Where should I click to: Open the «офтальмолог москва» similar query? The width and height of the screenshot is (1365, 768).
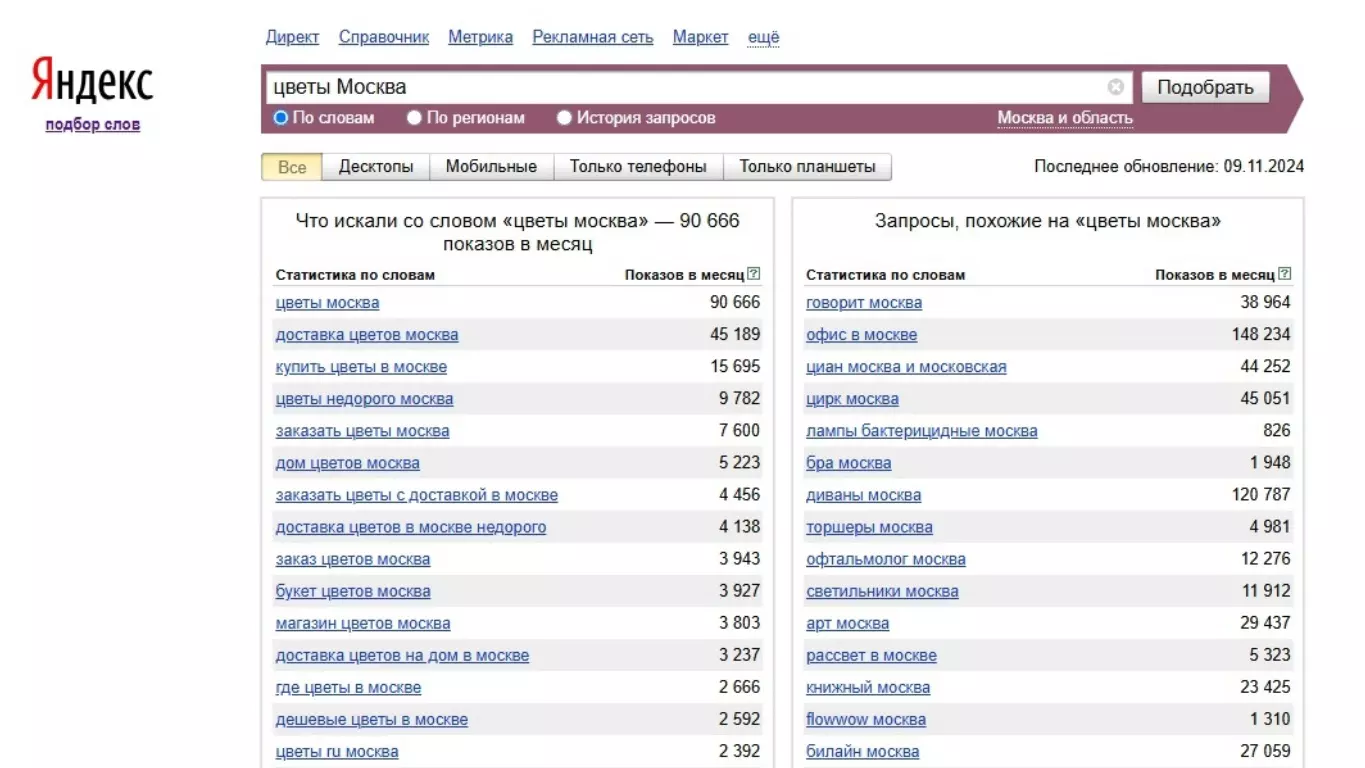(886, 559)
